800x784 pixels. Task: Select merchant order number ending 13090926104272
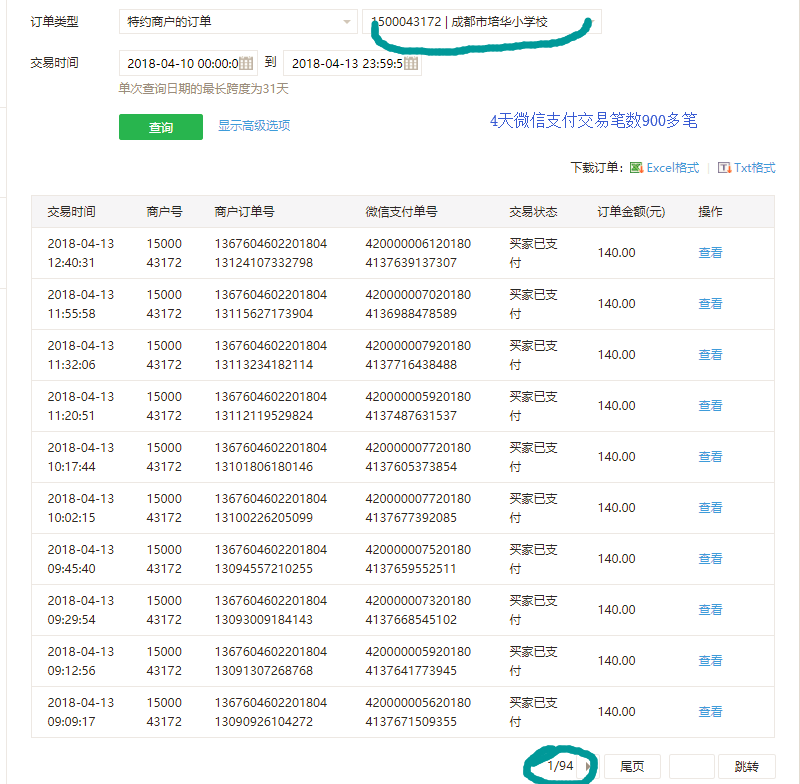(270, 712)
